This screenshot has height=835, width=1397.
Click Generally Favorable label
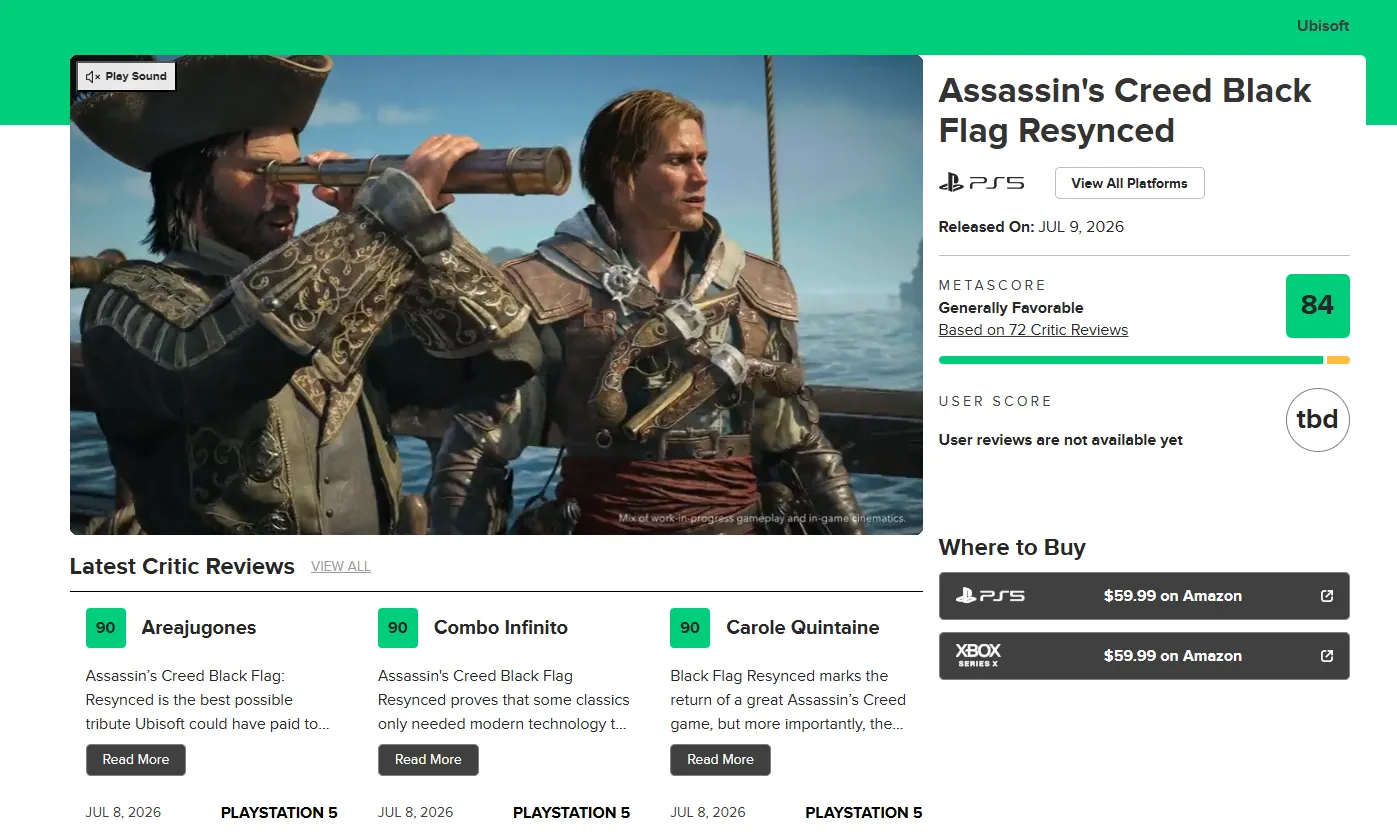point(1011,308)
